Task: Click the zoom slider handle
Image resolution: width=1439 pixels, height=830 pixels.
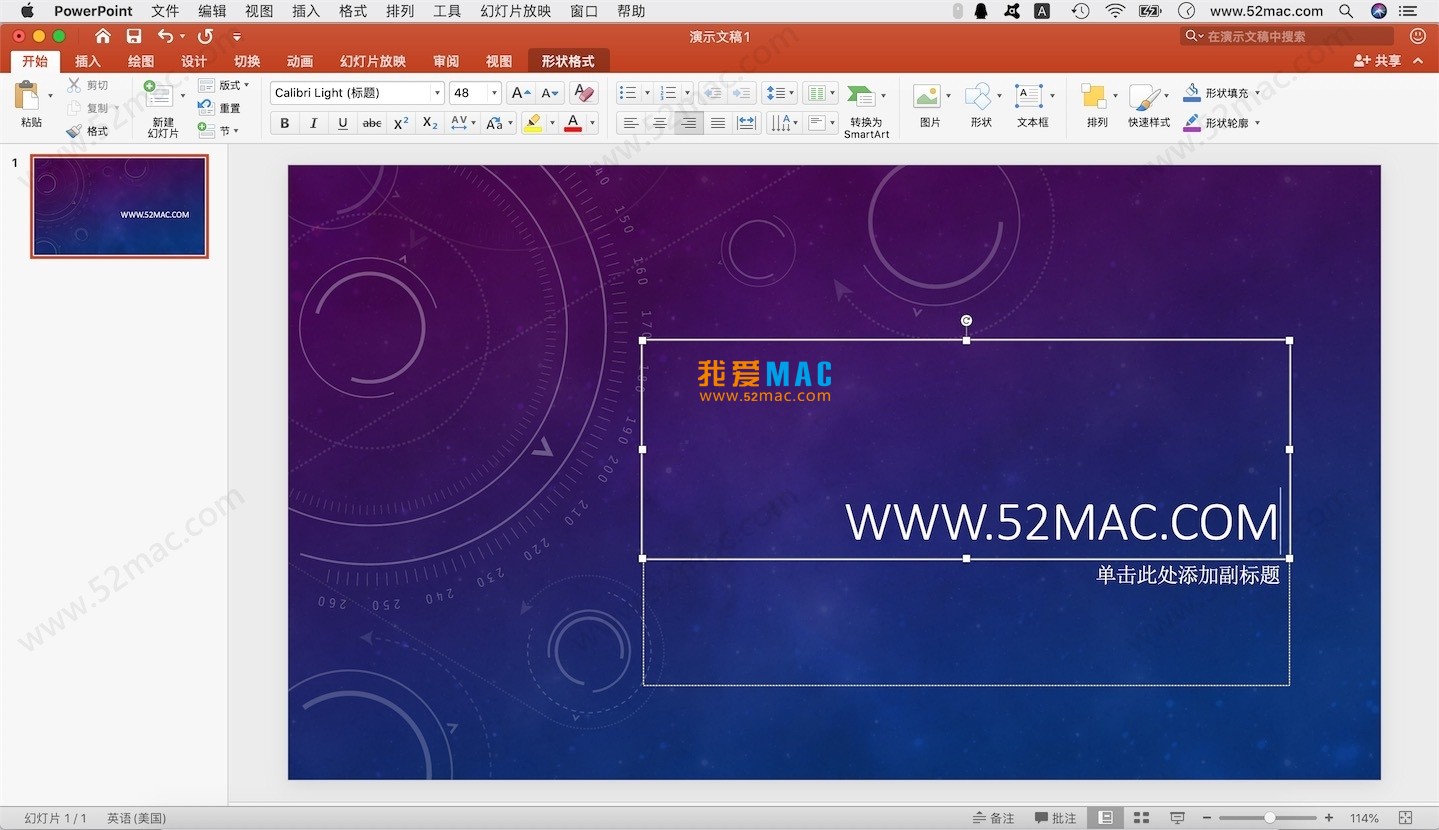Action: tap(1269, 818)
